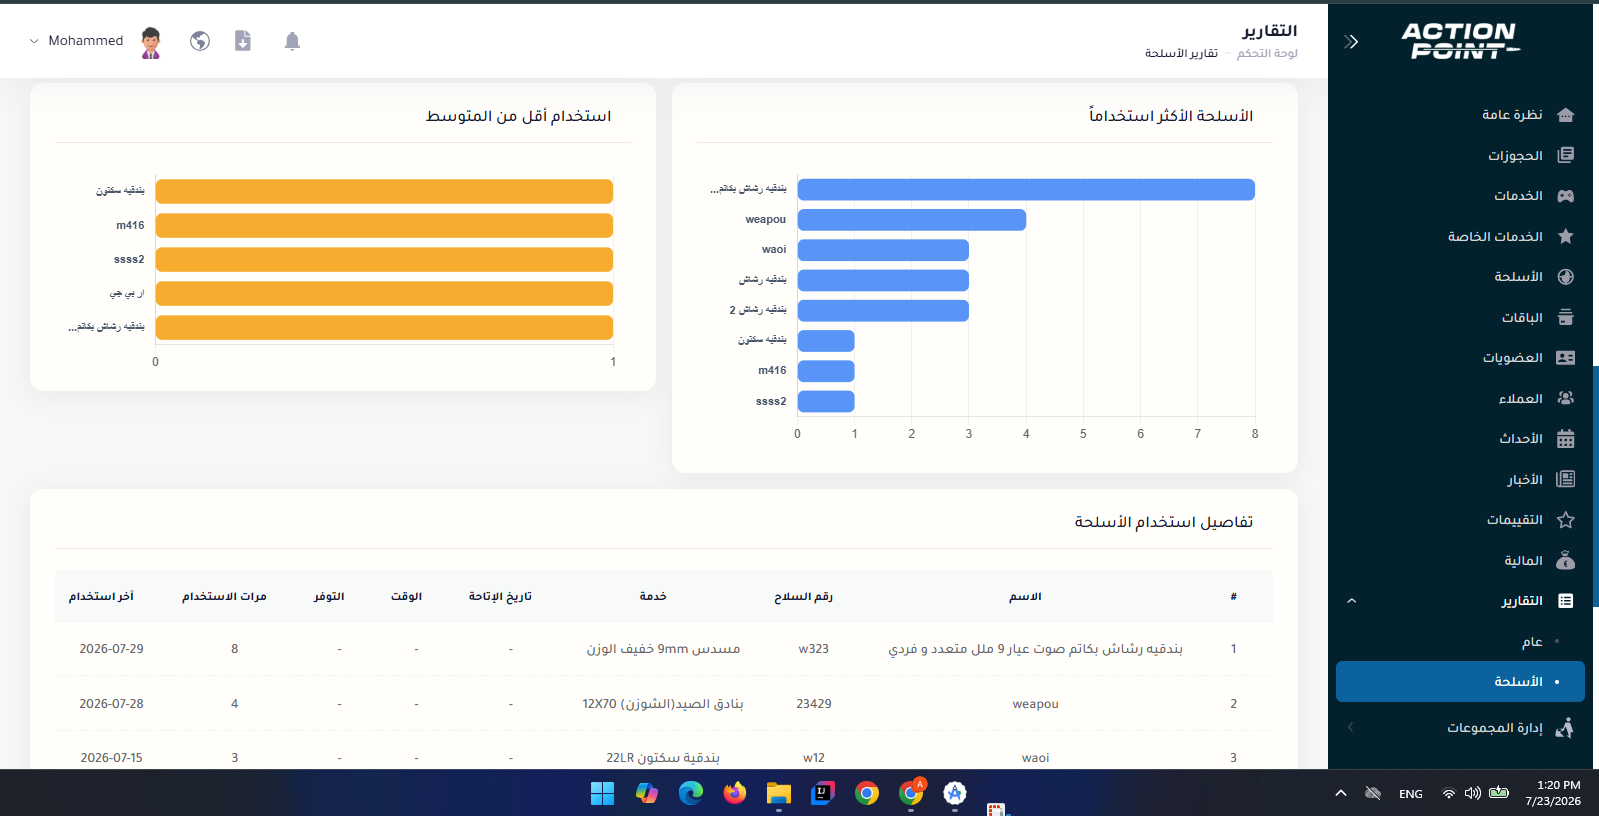1599x816 pixels.
Task: Click the reservations icon next to الحجوزات
Action: point(1566,155)
